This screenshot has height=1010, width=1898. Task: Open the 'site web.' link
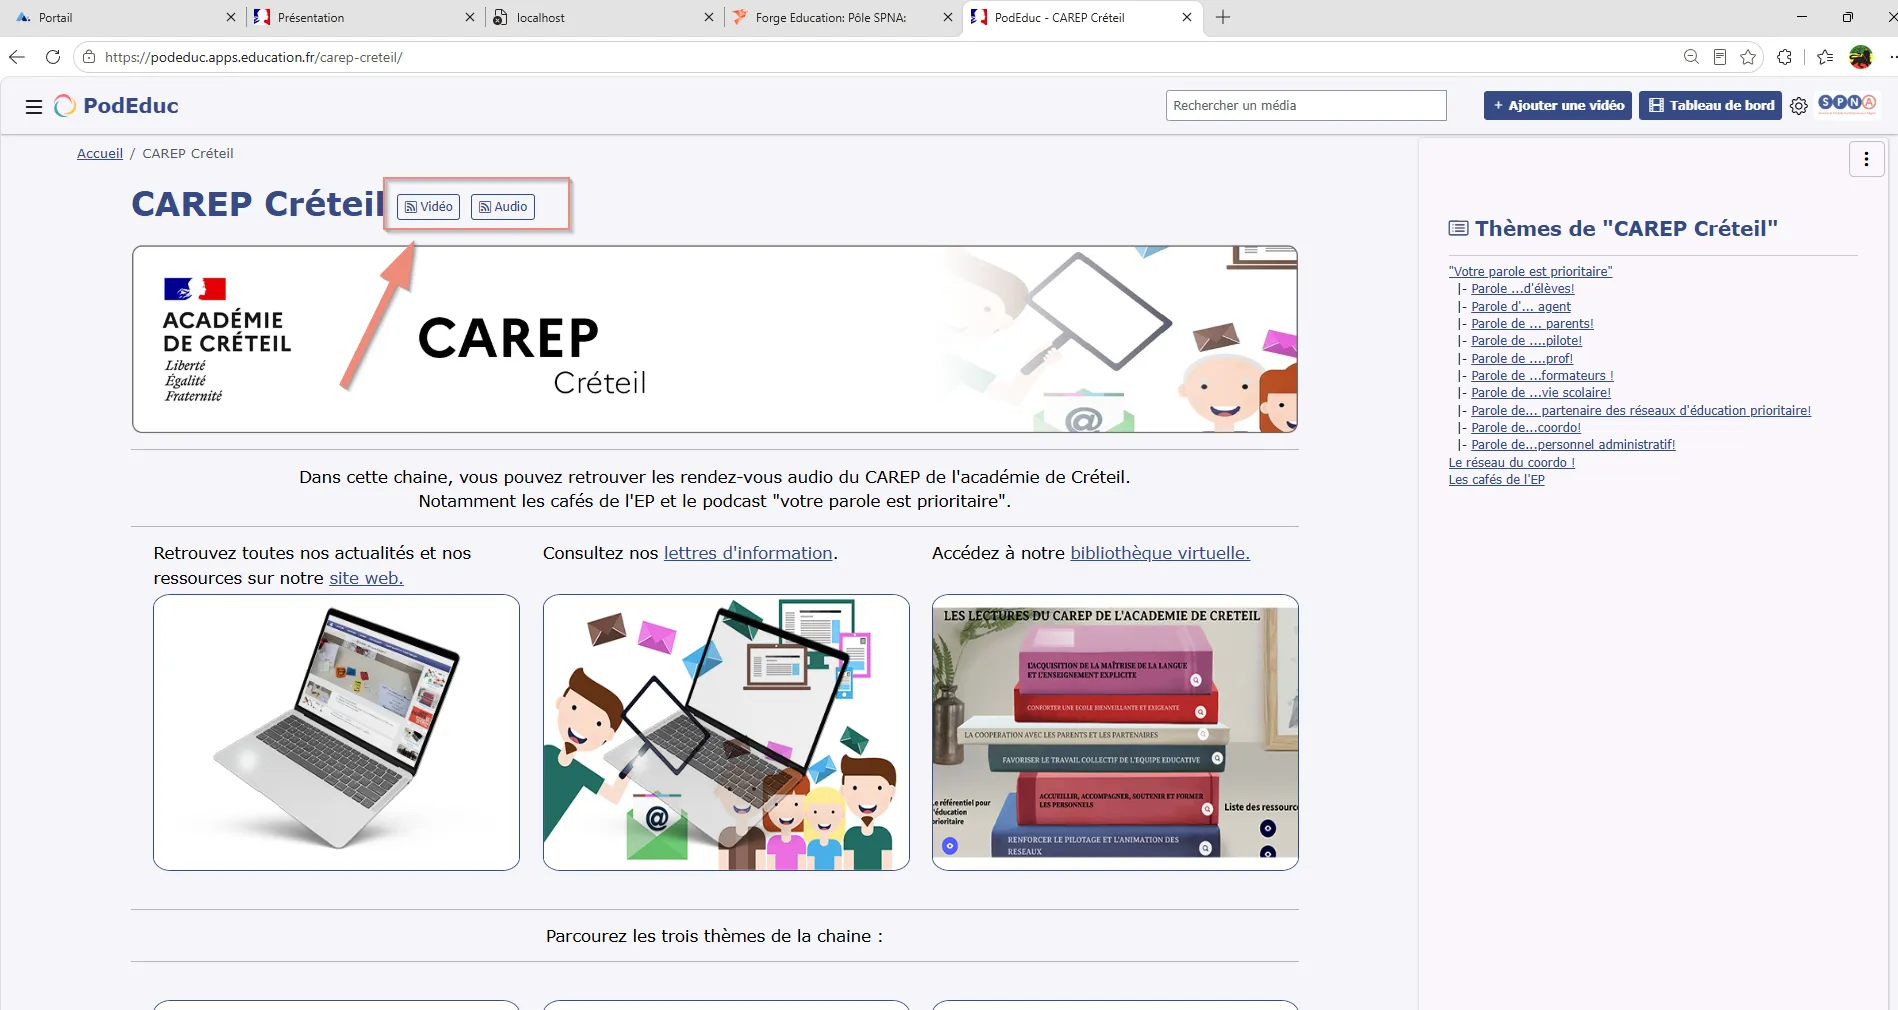tap(366, 578)
